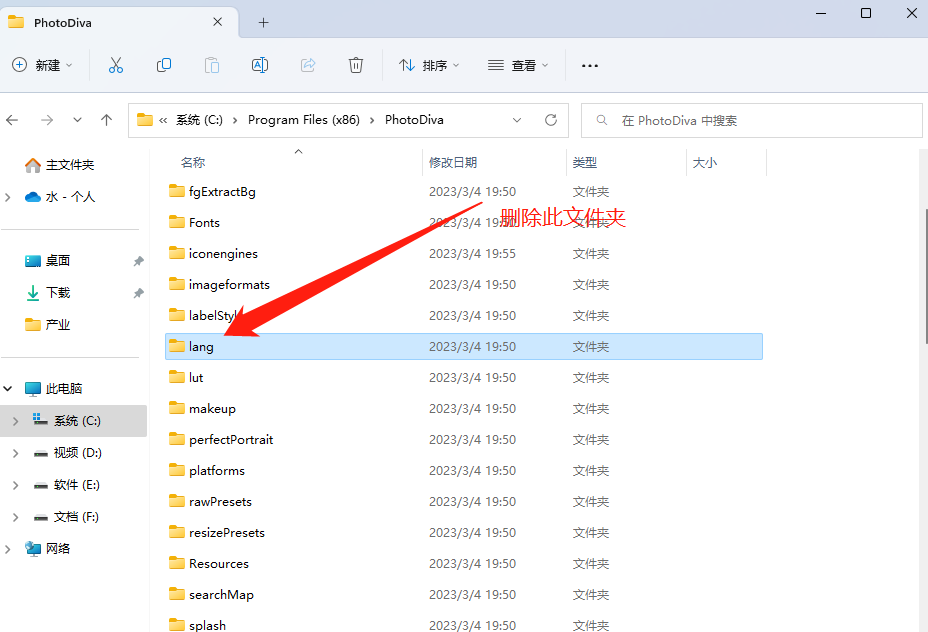
Task: Click the fgExtractBg folder icon
Action: (x=176, y=191)
